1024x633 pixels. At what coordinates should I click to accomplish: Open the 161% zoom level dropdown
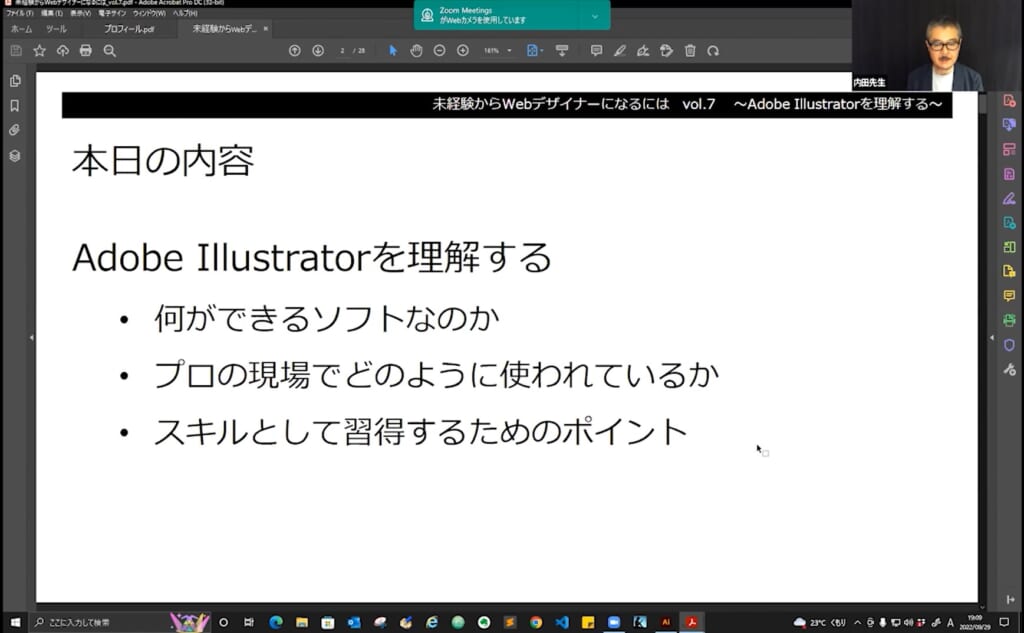point(498,51)
